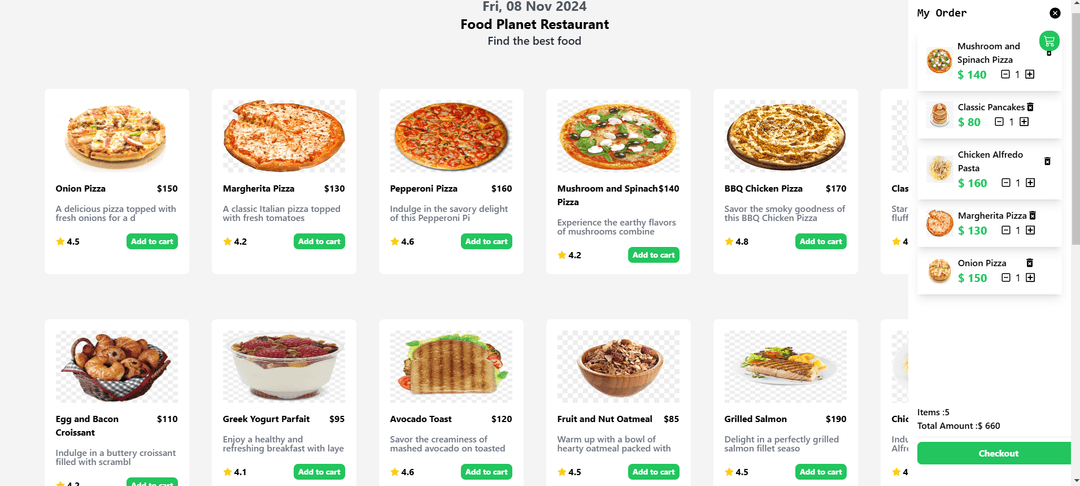Increase Onion Pizza quantity in order

pos(1030,278)
